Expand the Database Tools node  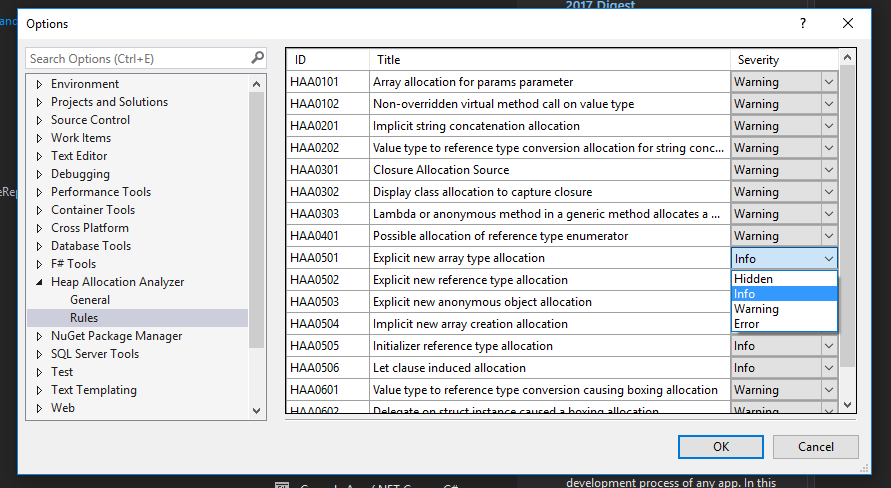(x=39, y=247)
